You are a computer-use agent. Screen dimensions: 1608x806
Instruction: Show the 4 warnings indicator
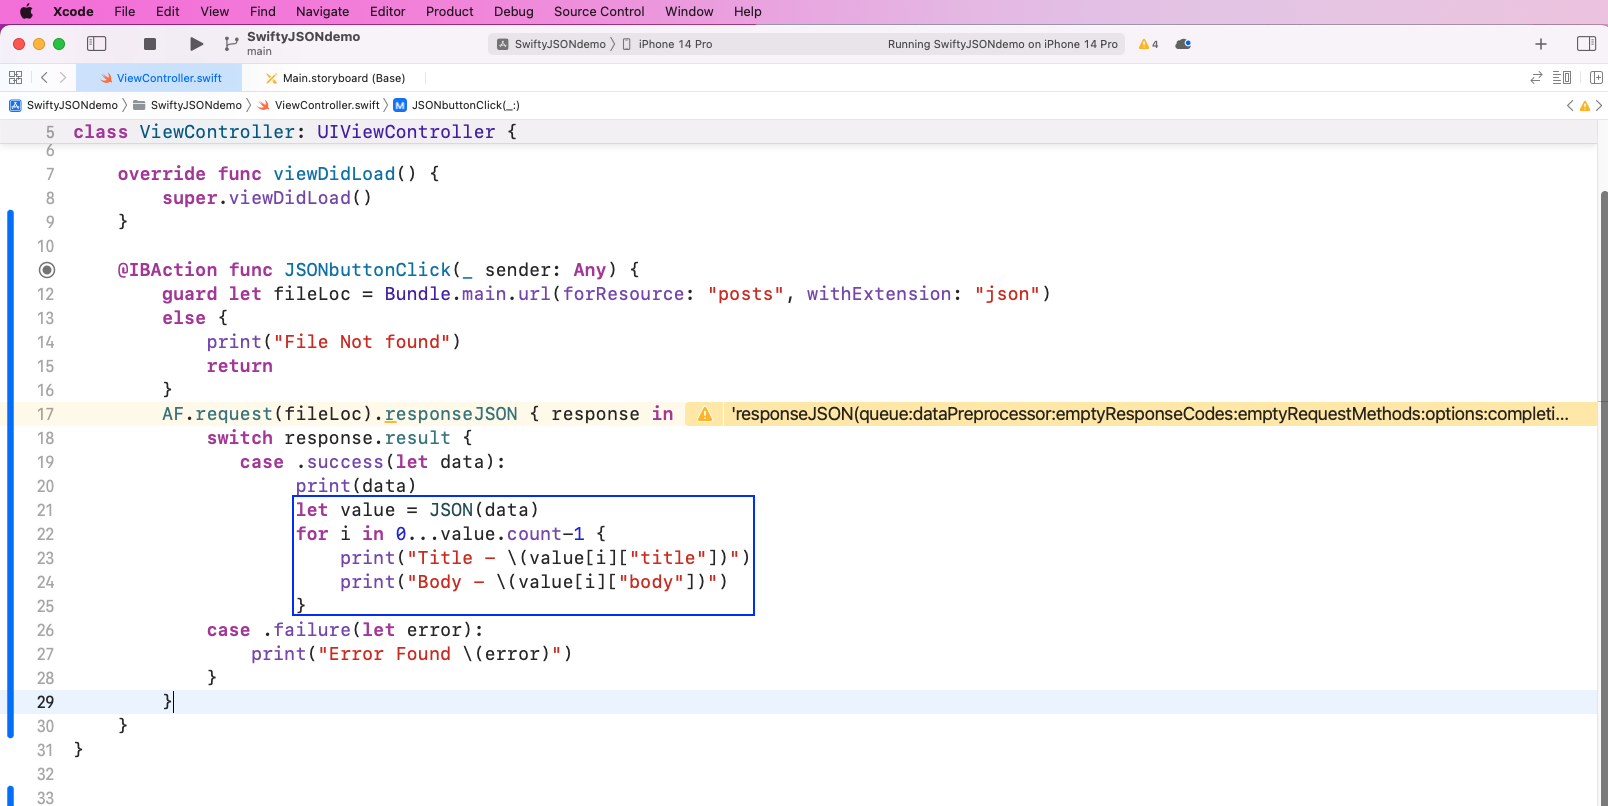1148,44
